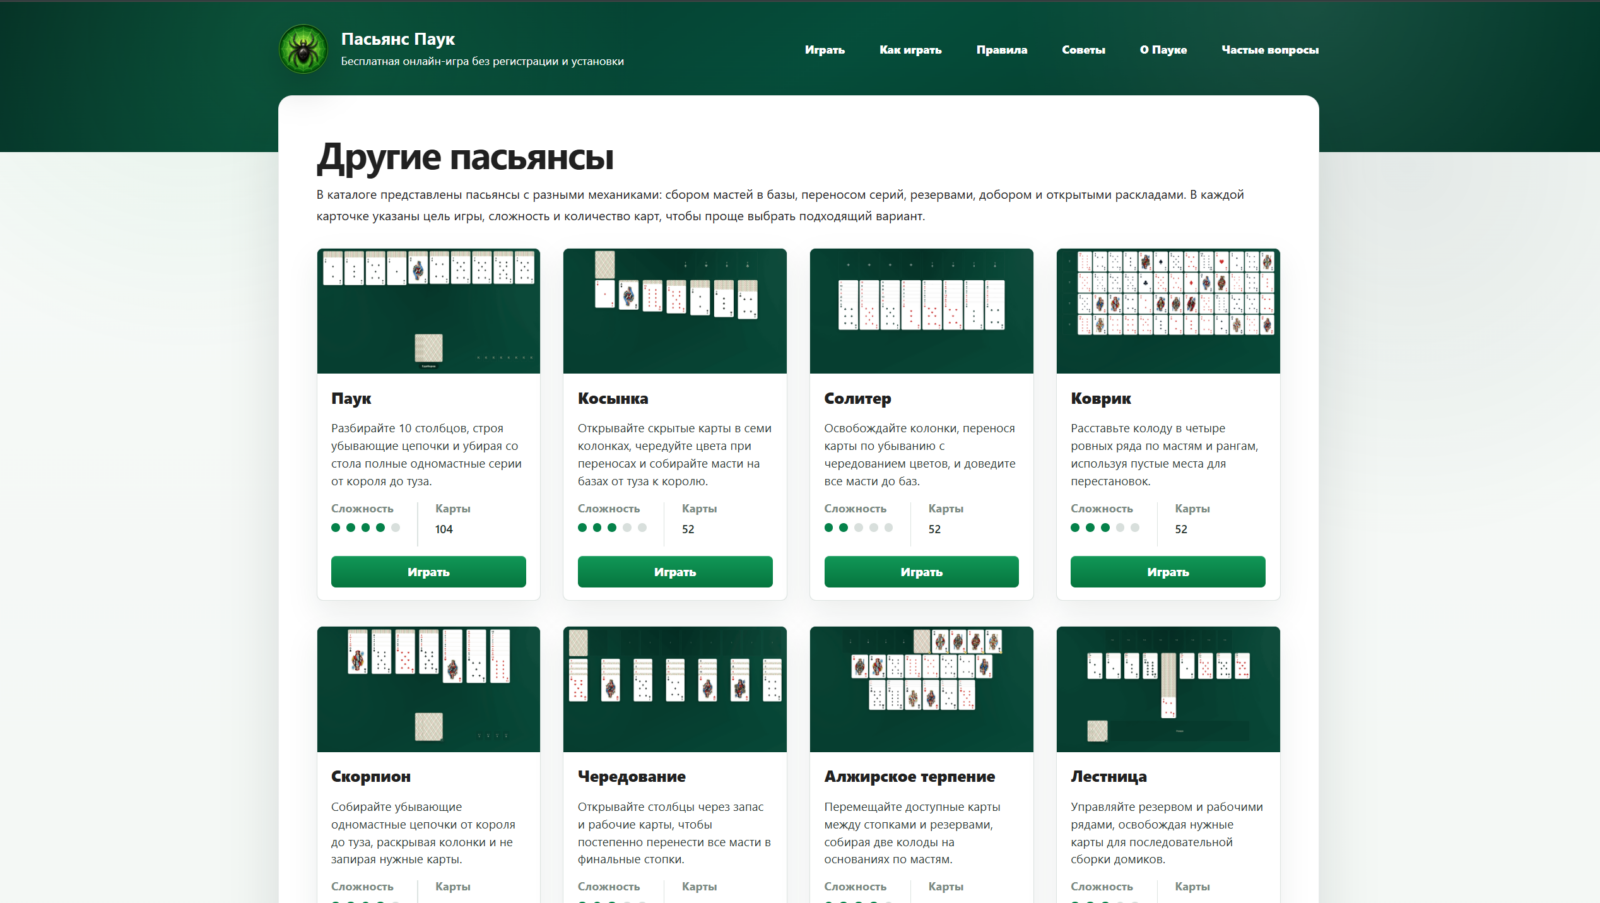
Task: Click the Скорпион description starting Собирайте убывающие
Action: pos(424,833)
